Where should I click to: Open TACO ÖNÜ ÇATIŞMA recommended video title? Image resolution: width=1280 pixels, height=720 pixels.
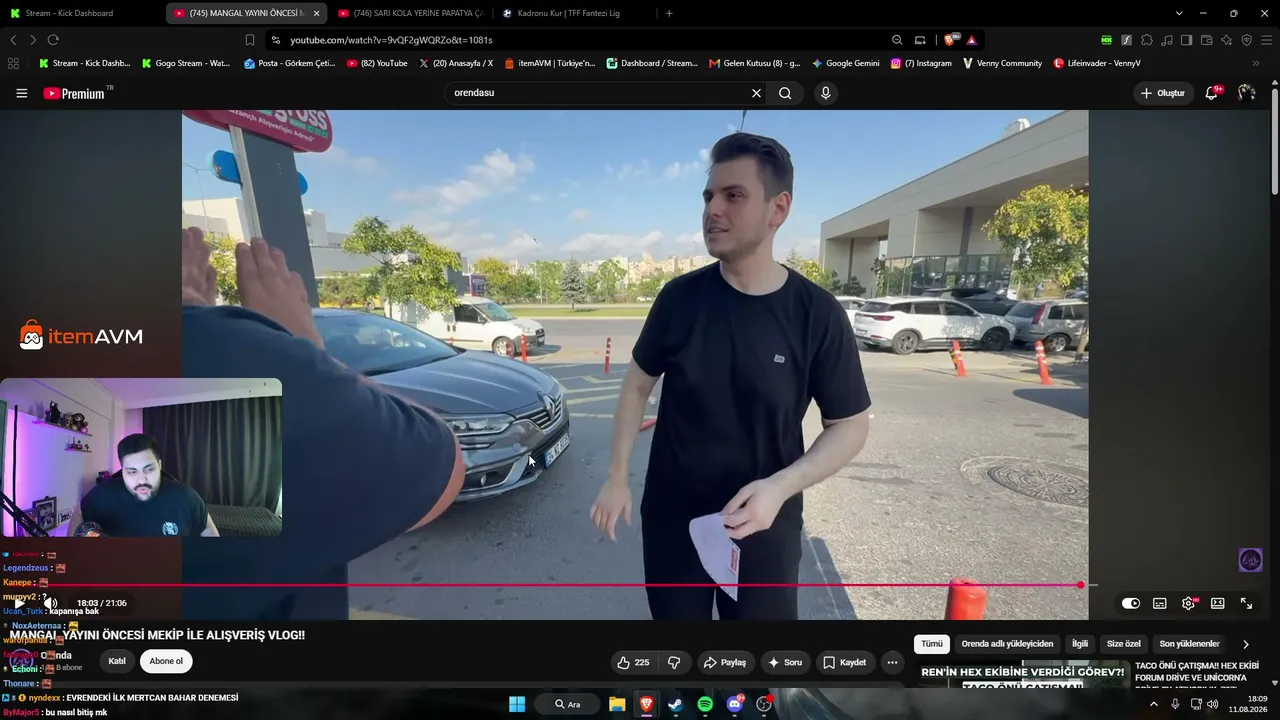(x=1197, y=674)
